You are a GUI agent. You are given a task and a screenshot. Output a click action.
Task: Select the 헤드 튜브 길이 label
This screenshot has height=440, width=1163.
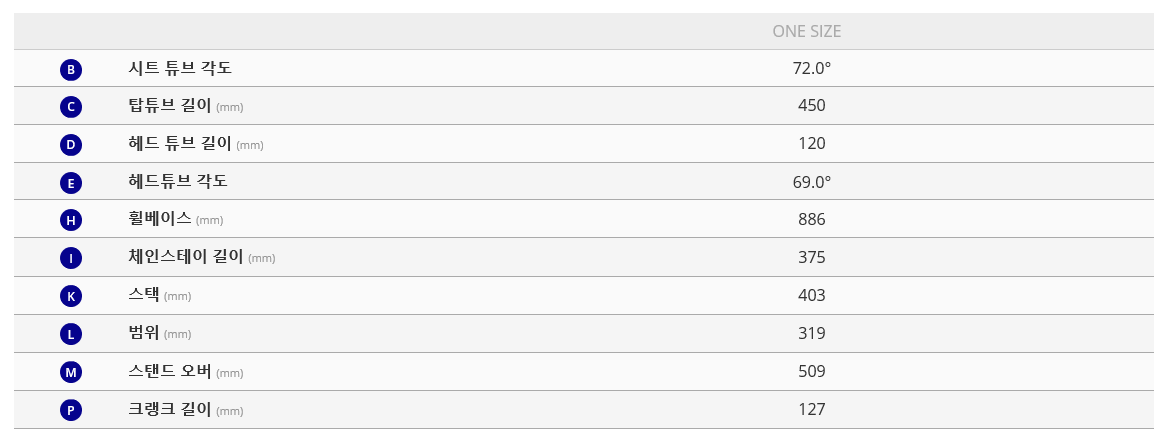[180, 144]
